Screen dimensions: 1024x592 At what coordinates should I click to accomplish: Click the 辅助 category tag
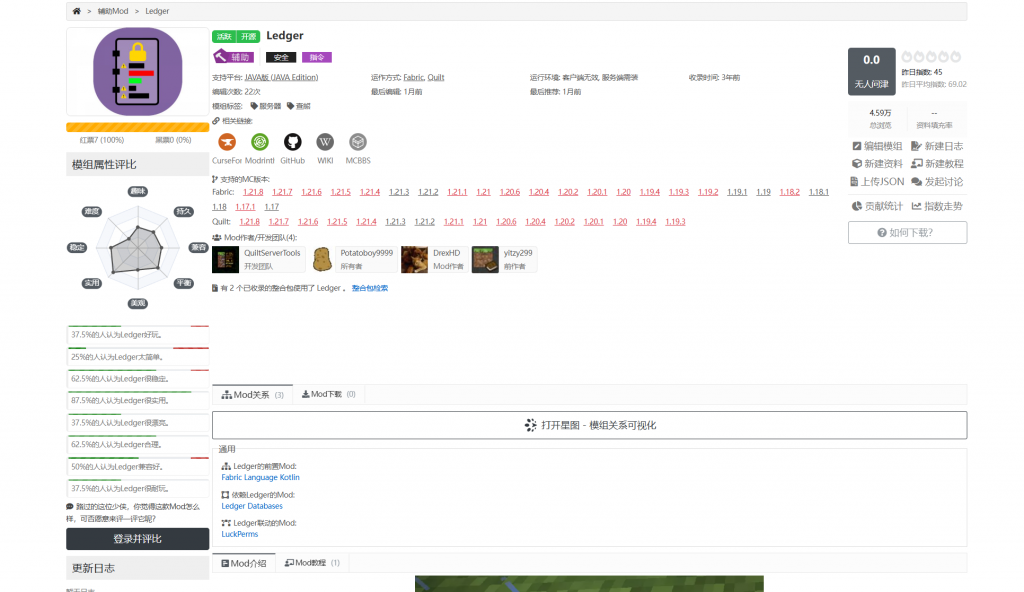(233, 57)
